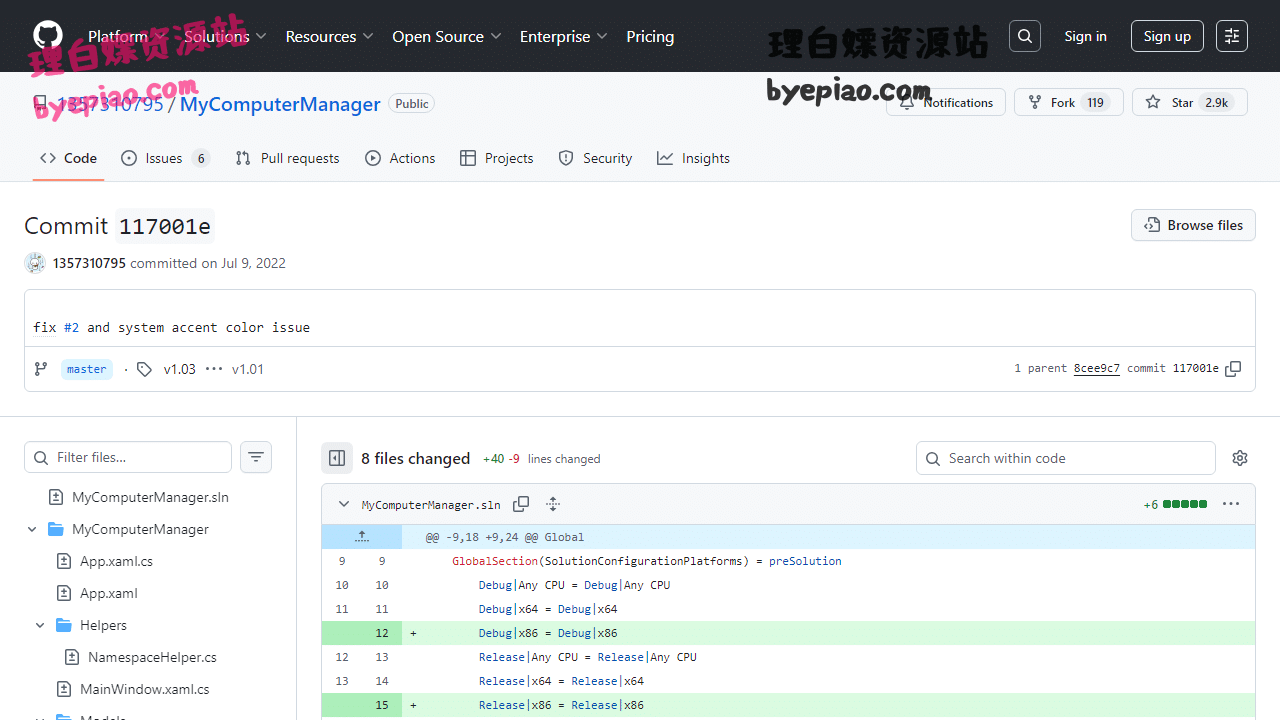The height and width of the screenshot is (720, 1280).
Task: Switch to the Issues tab
Action: click(x=165, y=158)
